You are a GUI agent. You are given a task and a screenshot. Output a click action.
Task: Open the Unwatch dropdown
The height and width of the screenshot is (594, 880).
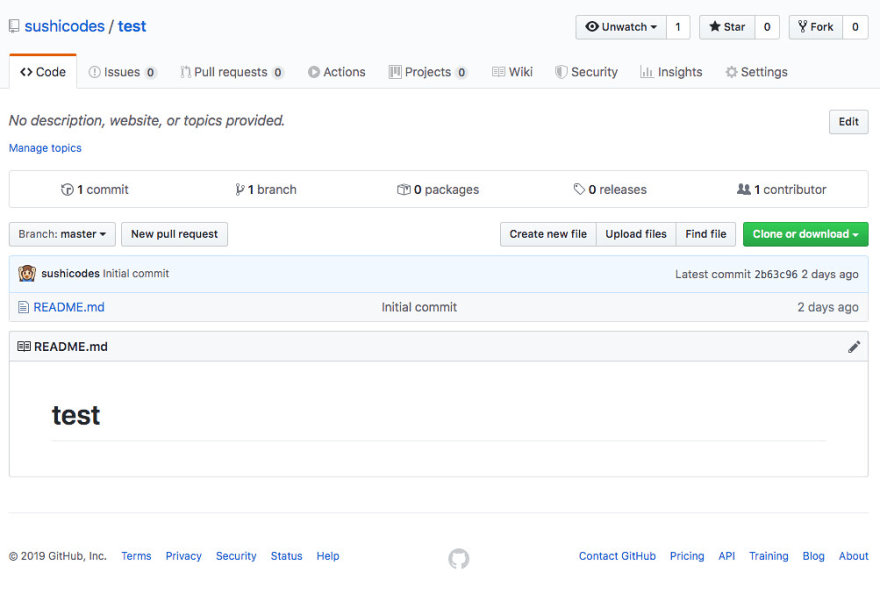tap(621, 27)
